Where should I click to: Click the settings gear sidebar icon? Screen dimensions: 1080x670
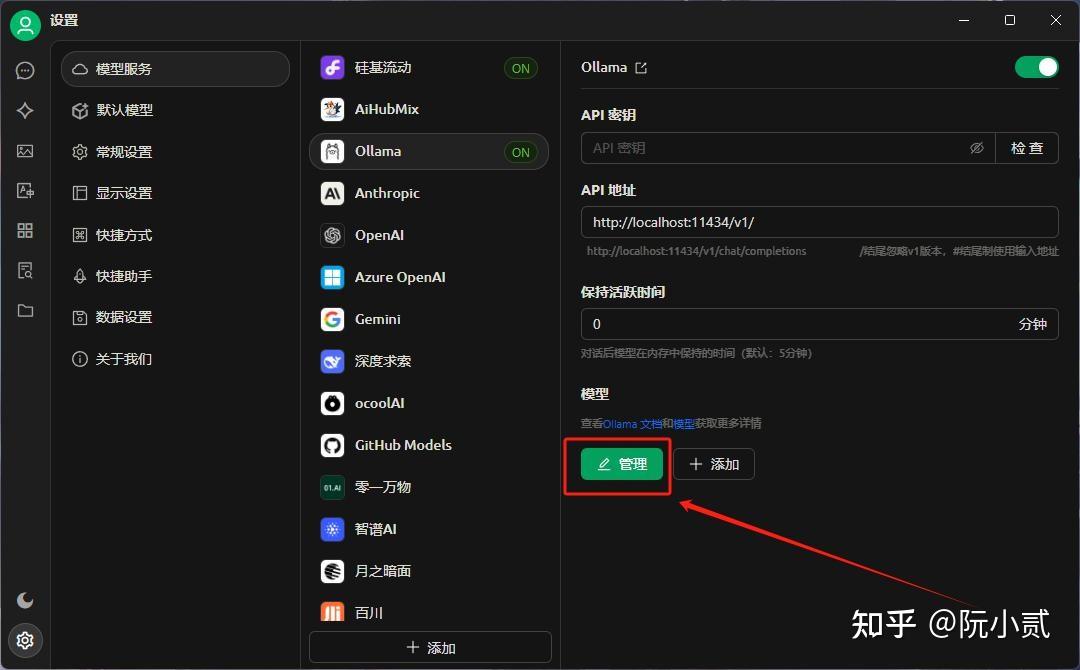click(25, 640)
